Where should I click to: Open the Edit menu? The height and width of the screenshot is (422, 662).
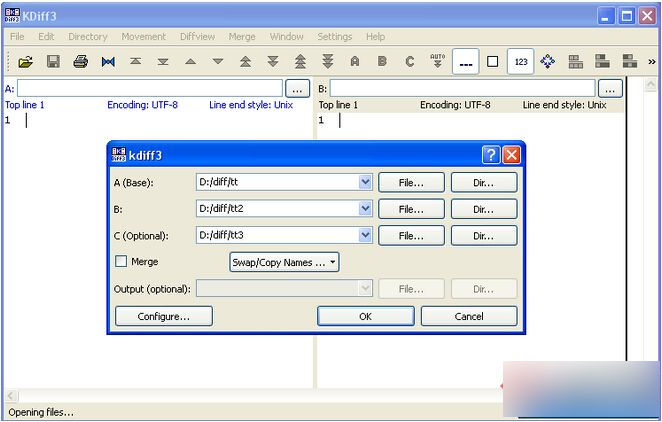pos(46,37)
